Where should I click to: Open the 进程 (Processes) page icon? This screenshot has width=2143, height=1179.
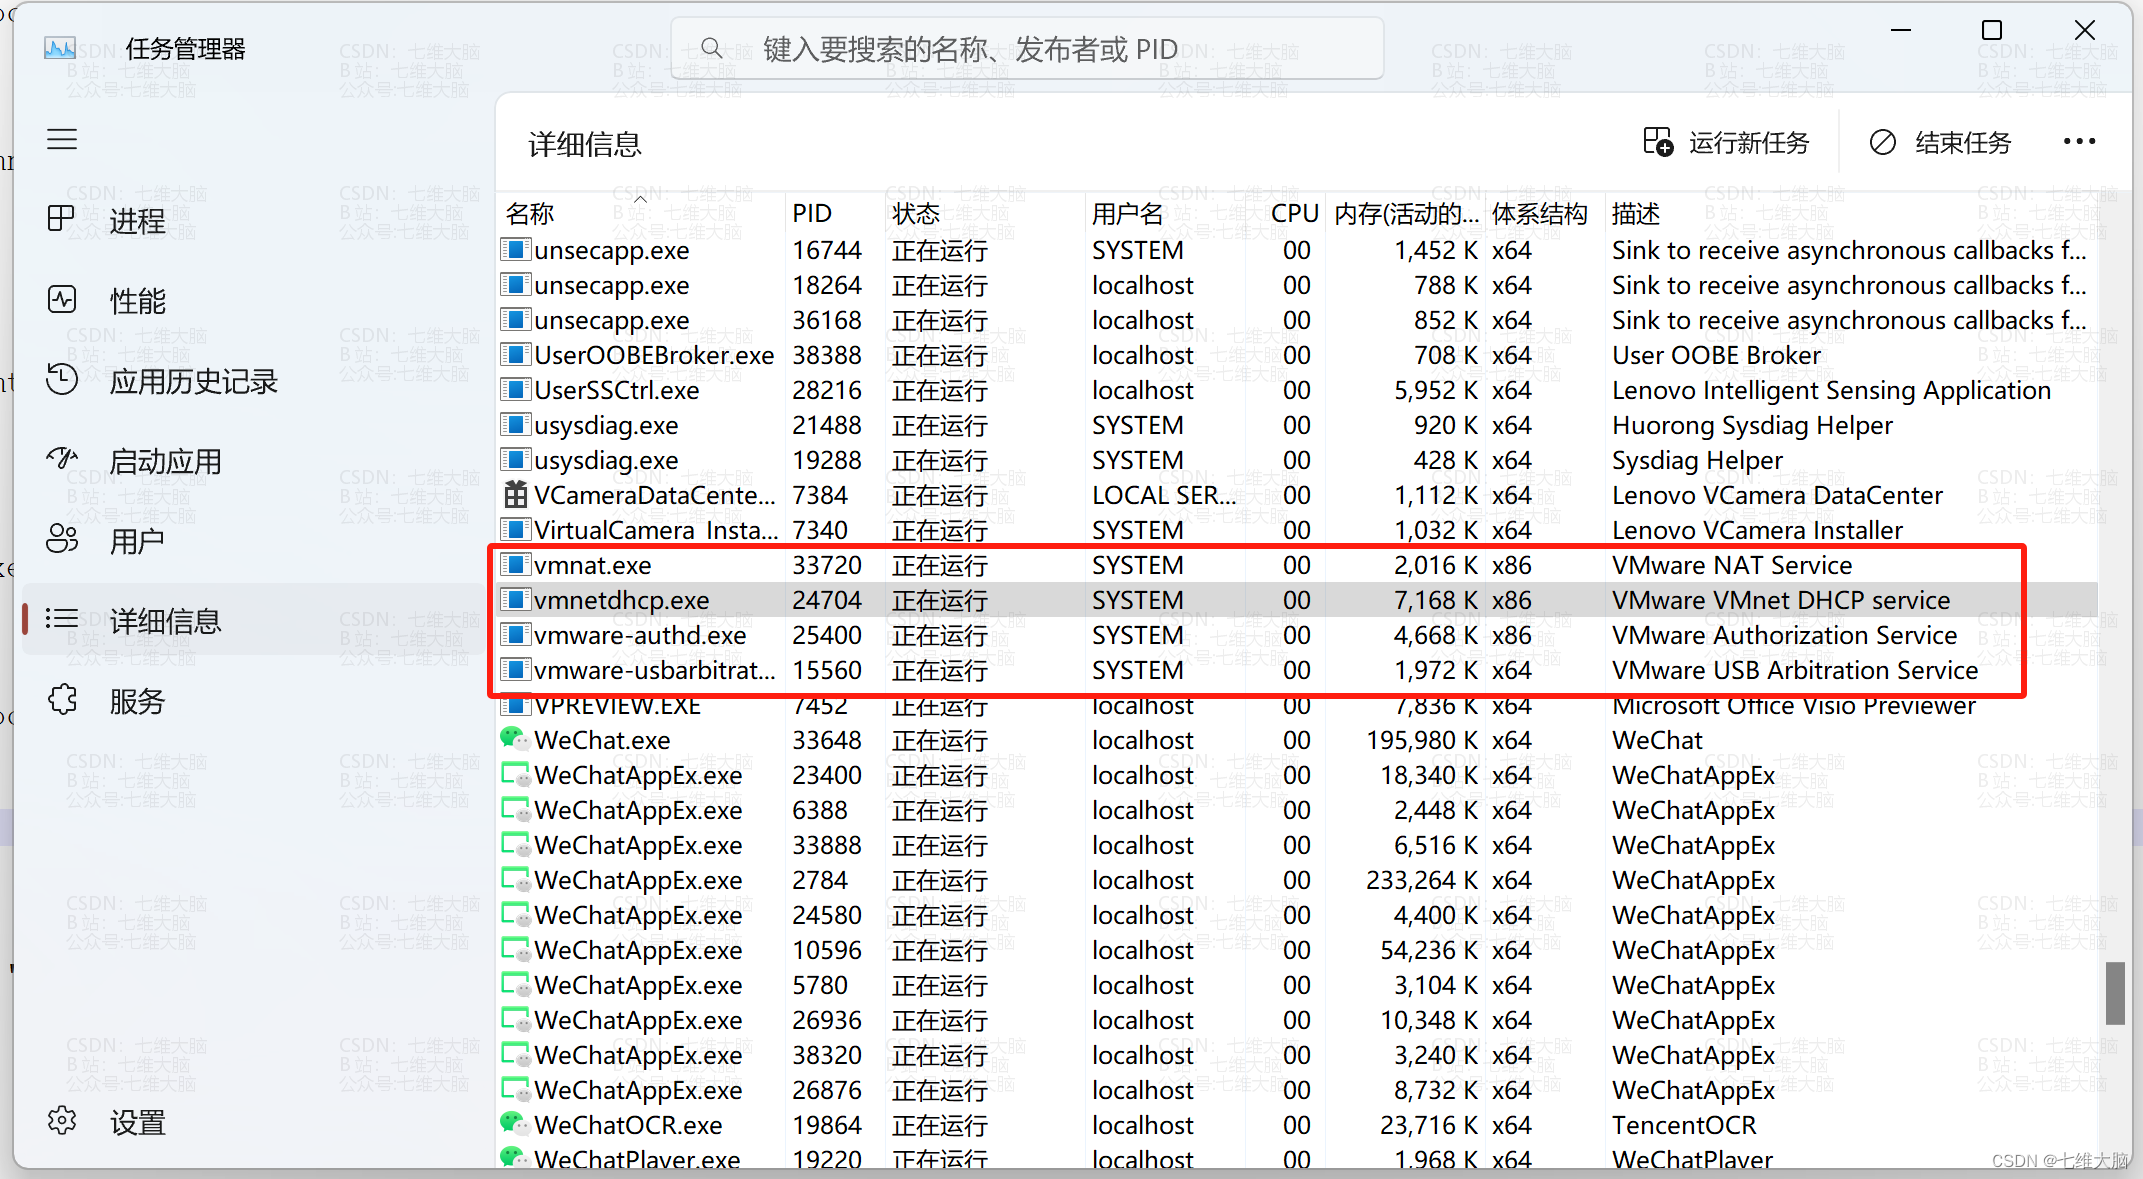click(62, 219)
